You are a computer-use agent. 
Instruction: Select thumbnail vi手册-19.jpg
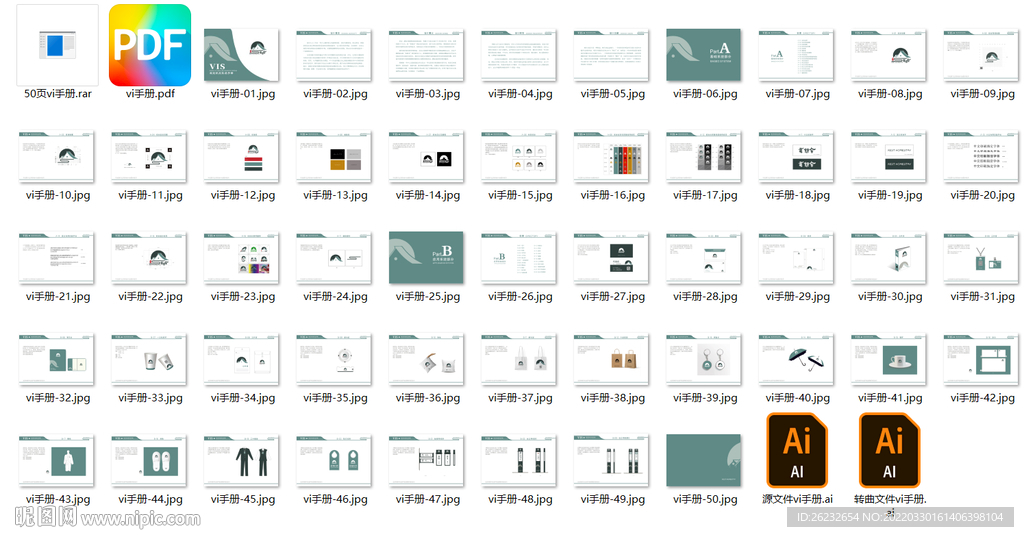pos(889,157)
